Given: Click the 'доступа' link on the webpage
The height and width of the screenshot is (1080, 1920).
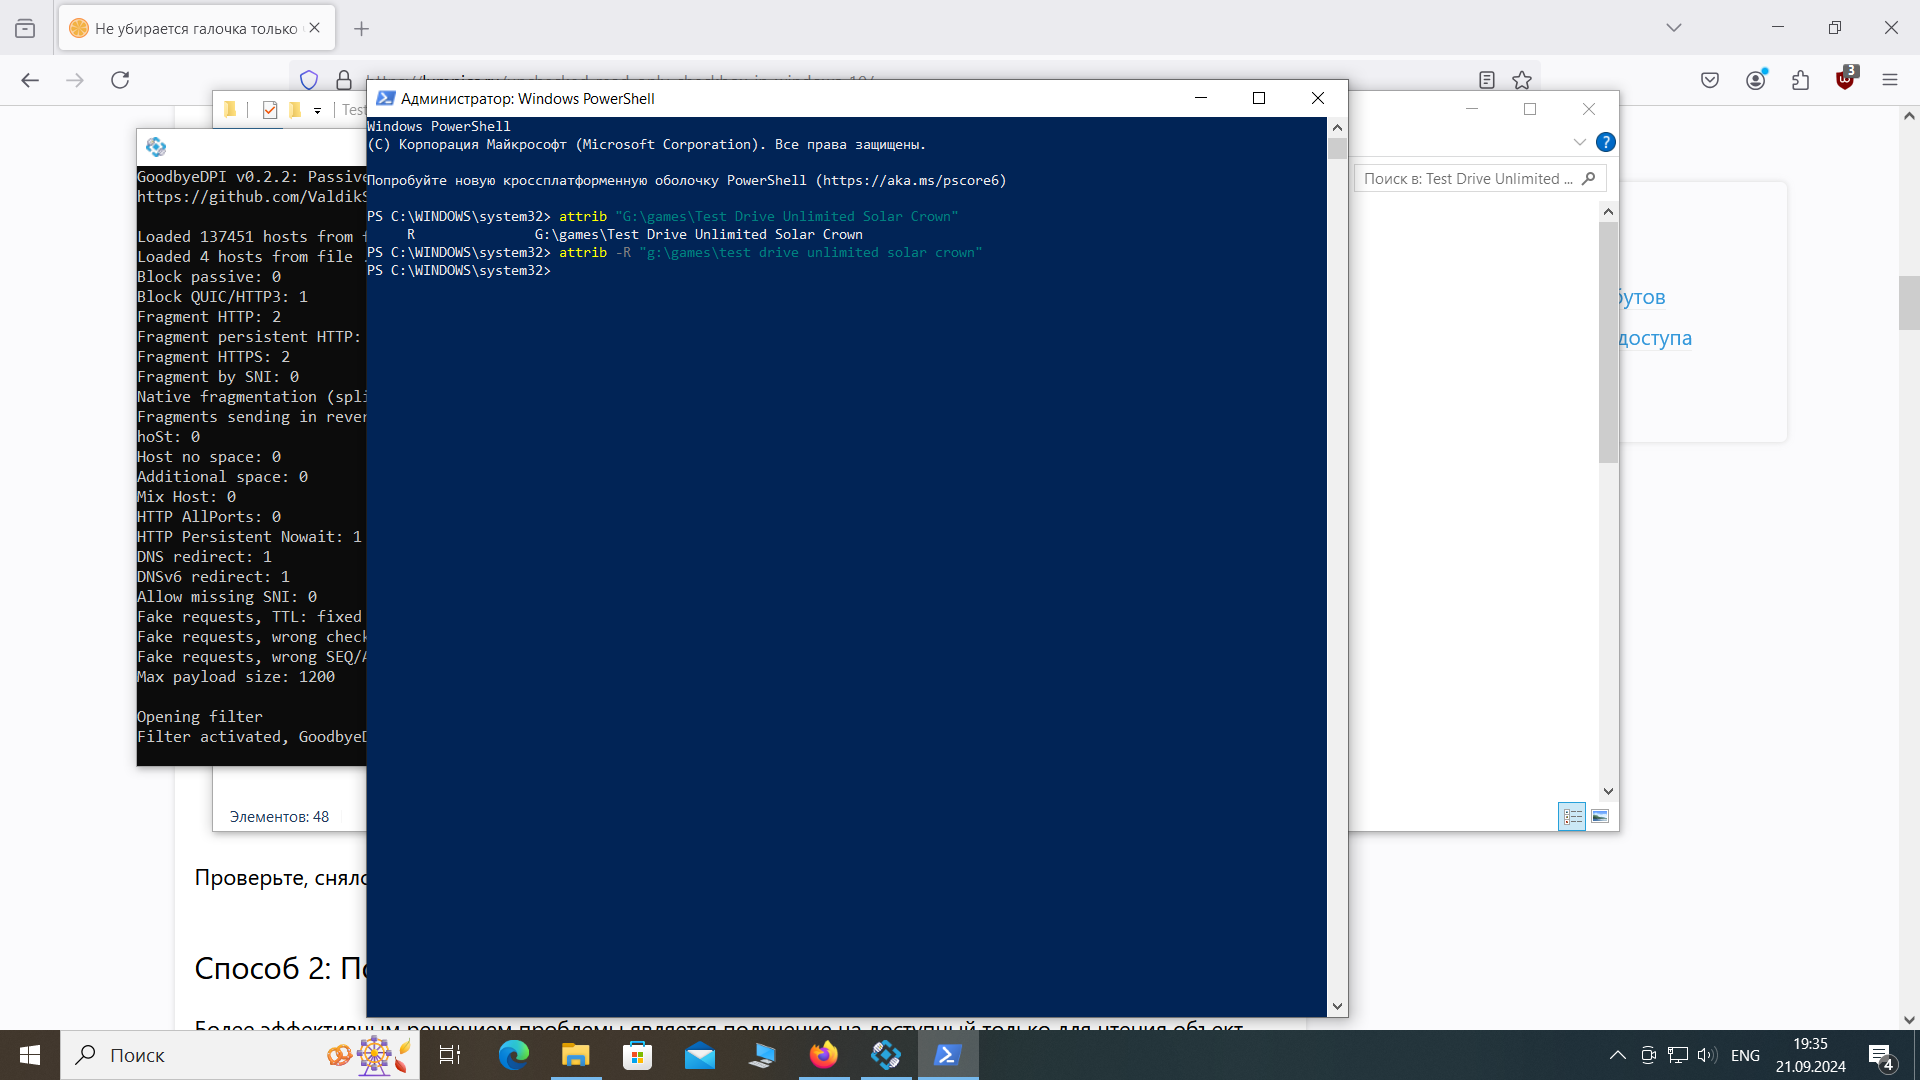Looking at the screenshot, I should click(1655, 338).
